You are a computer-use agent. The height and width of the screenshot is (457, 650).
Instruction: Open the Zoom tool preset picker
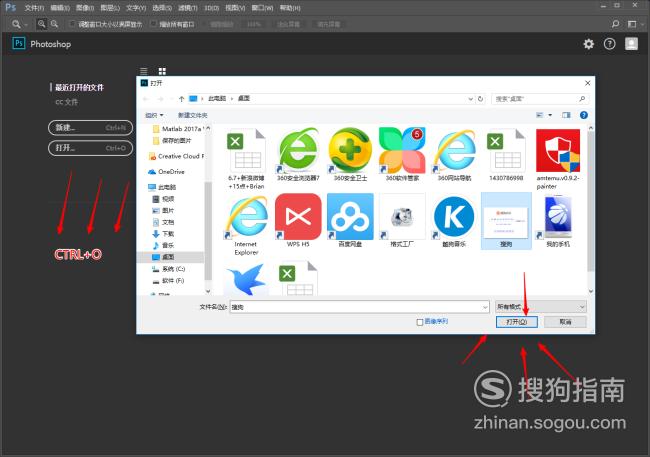[x=19, y=24]
